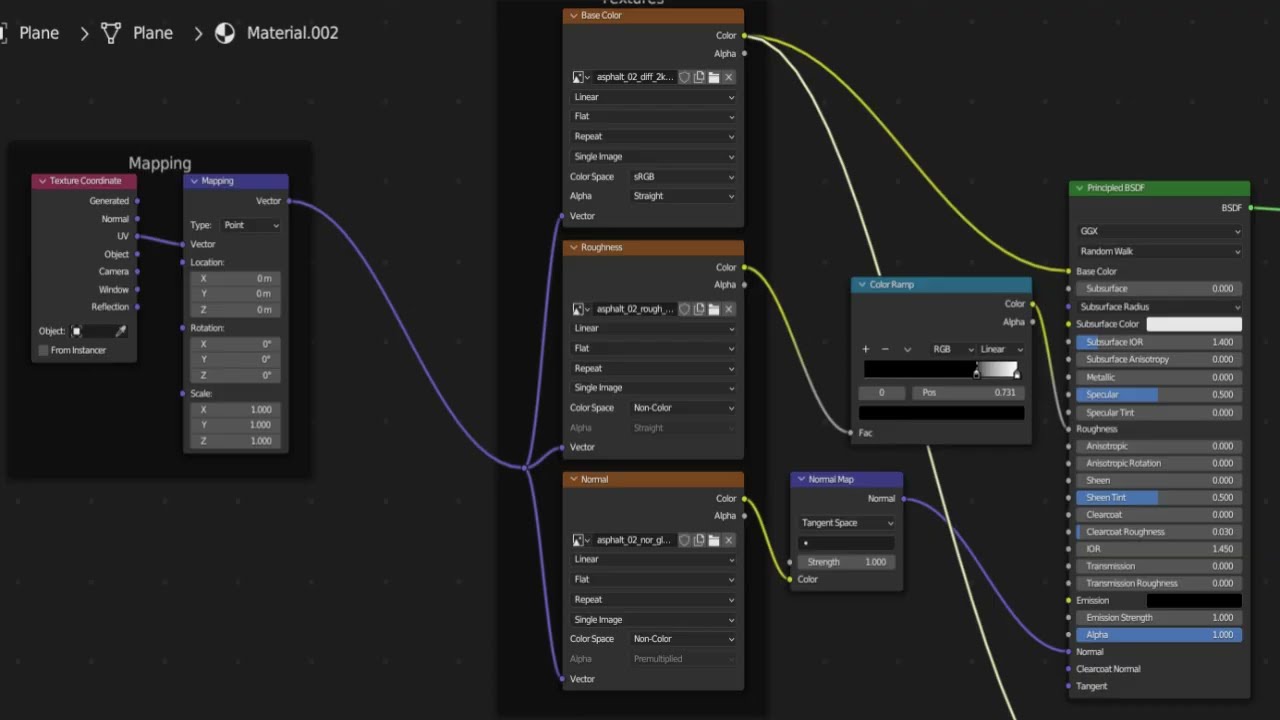Image resolution: width=1280 pixels, height=720 pixels.
Task: Collapse the Color Ramp node
Action: [862, 285]
